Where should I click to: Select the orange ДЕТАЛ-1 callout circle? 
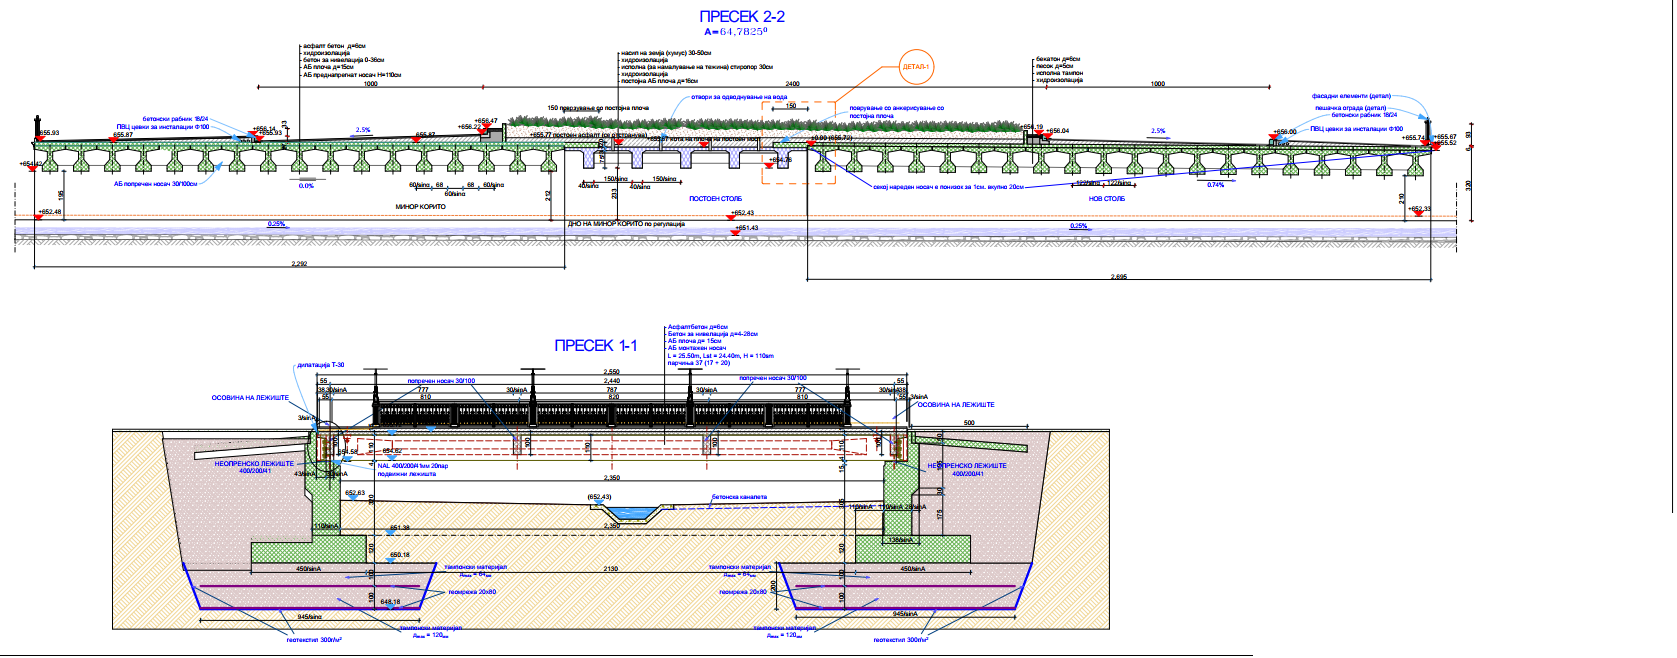pos(915,67)
